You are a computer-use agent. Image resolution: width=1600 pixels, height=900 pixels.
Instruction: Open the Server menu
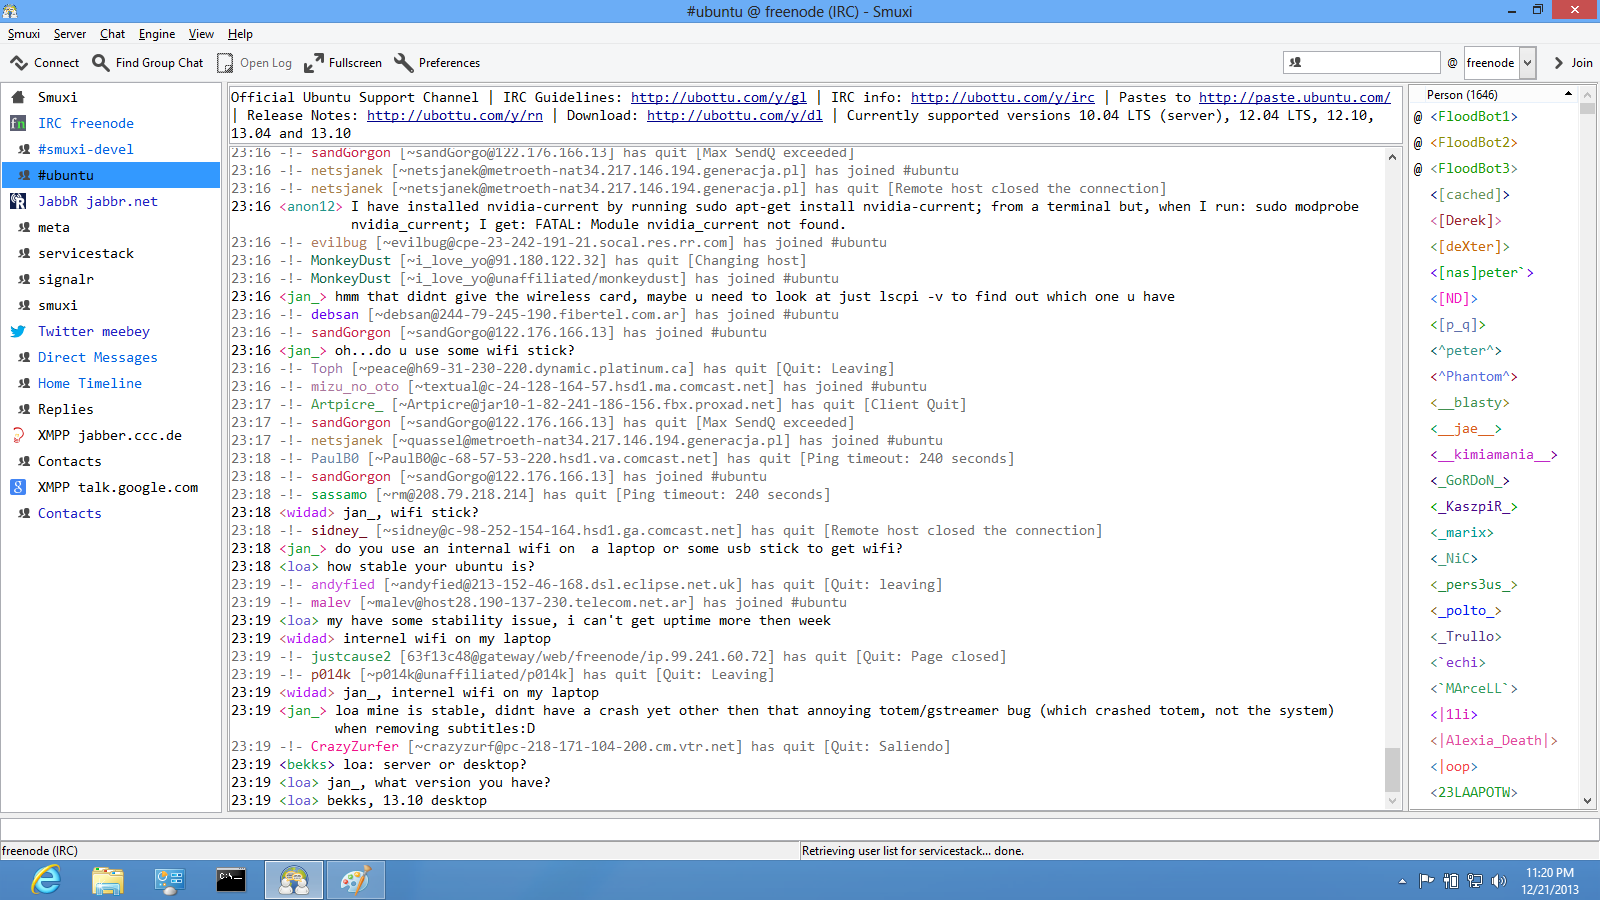pos(69,34)
